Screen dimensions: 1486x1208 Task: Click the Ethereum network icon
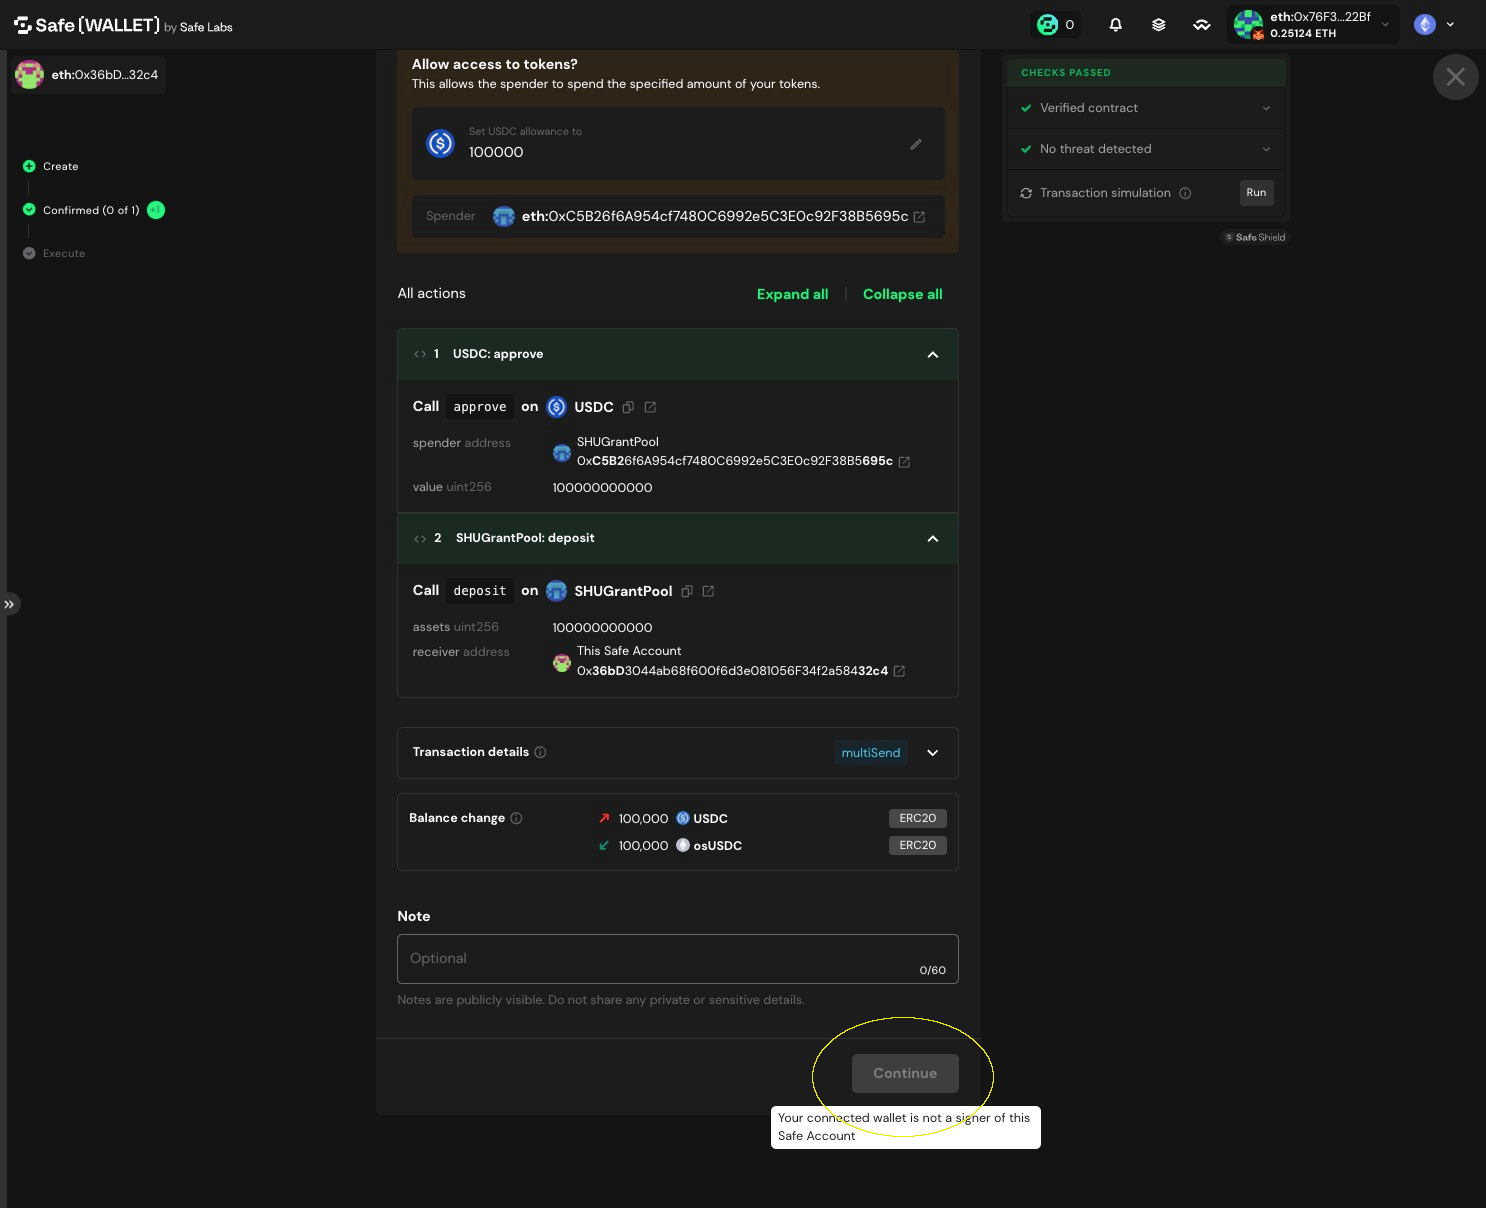(1425, 25)
